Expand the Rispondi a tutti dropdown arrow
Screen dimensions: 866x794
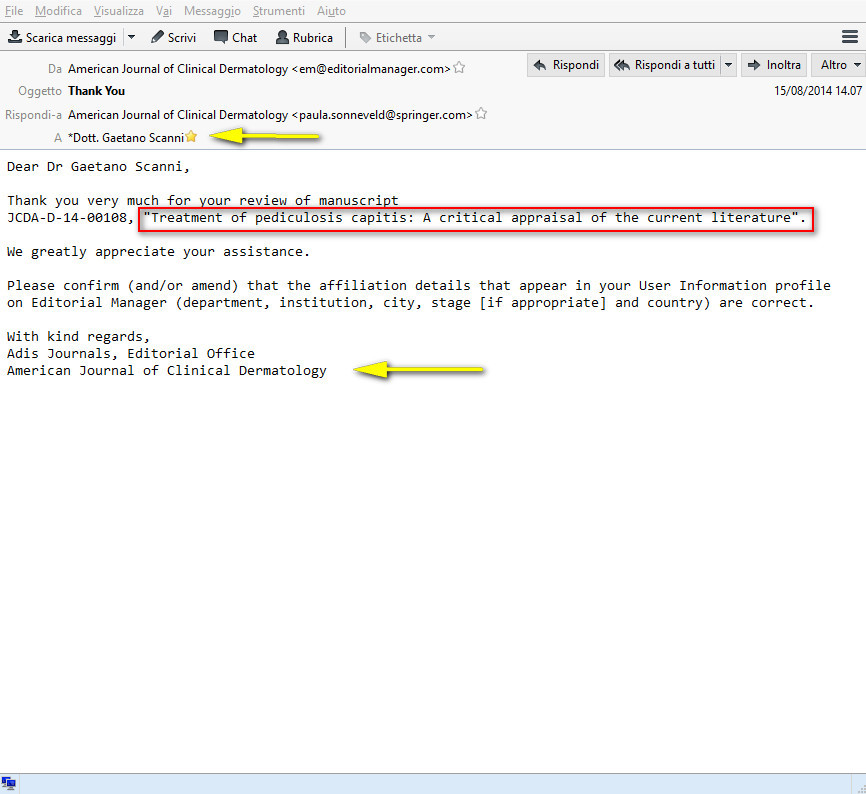click(728, 65)
